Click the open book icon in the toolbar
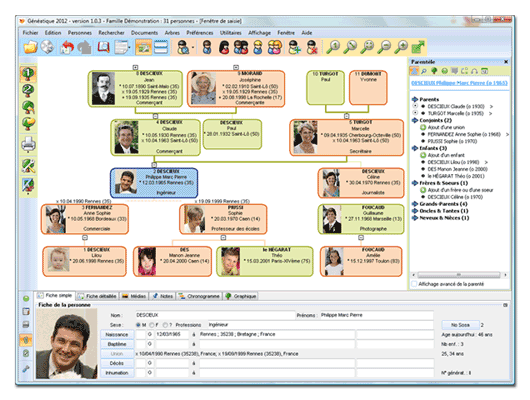Viewport: 530px width, 400px height. click(x=103, y=47)
